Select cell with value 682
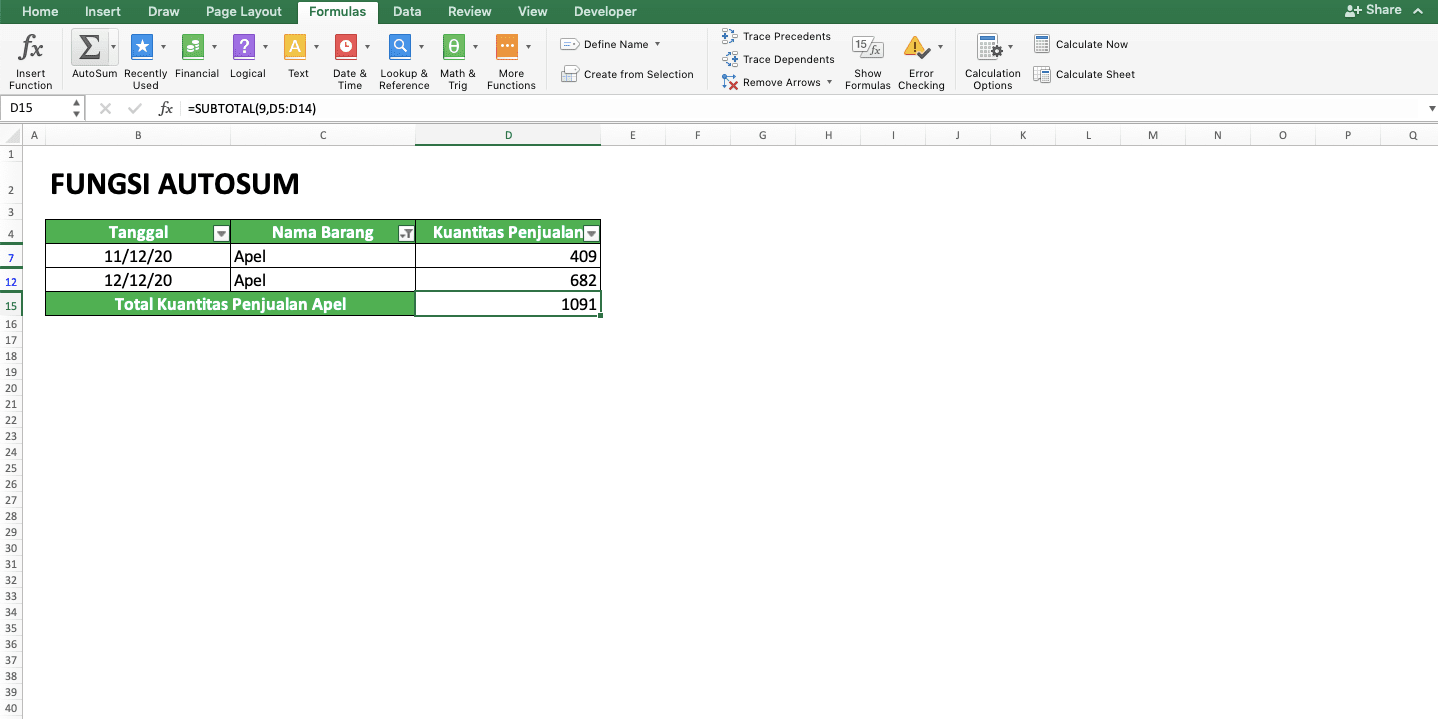The height and width of the screenshot is (719, 1438). [508, 280]
